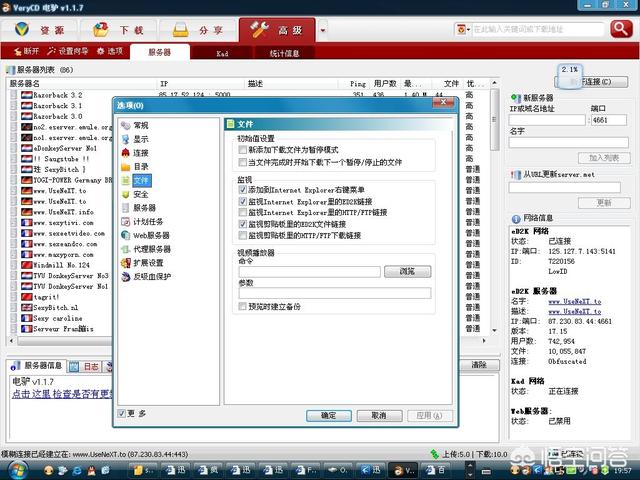Switch to the 日志 log tab

pyautogui.click(x=85, y=367)
